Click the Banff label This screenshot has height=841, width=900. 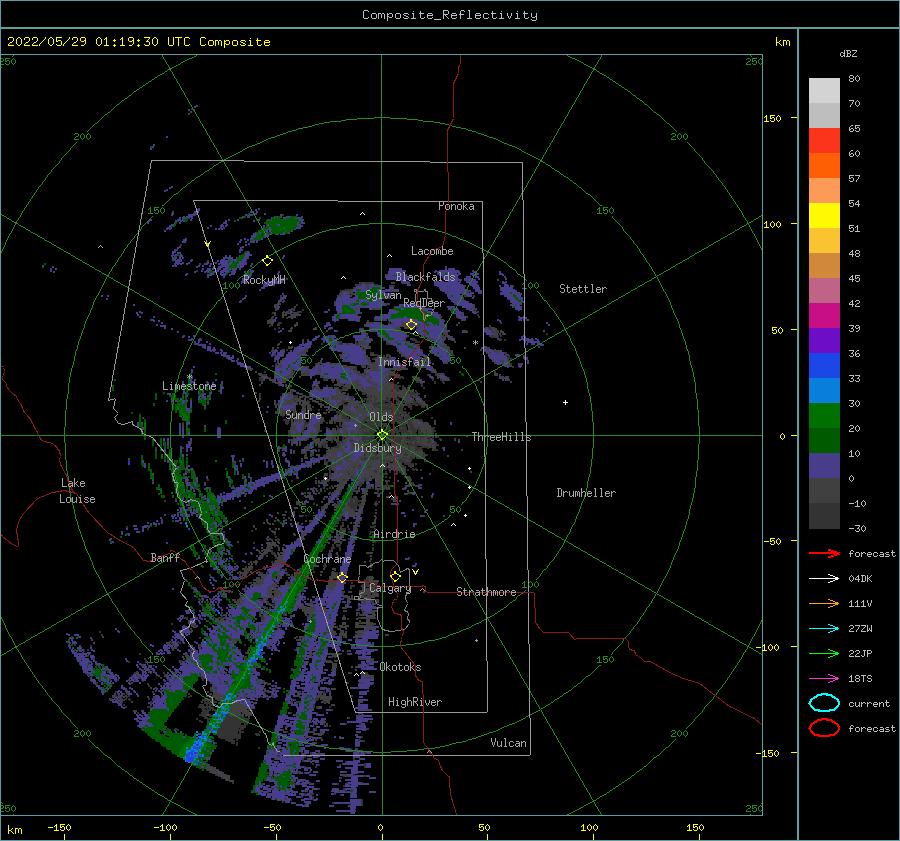(x=165, y=557)
